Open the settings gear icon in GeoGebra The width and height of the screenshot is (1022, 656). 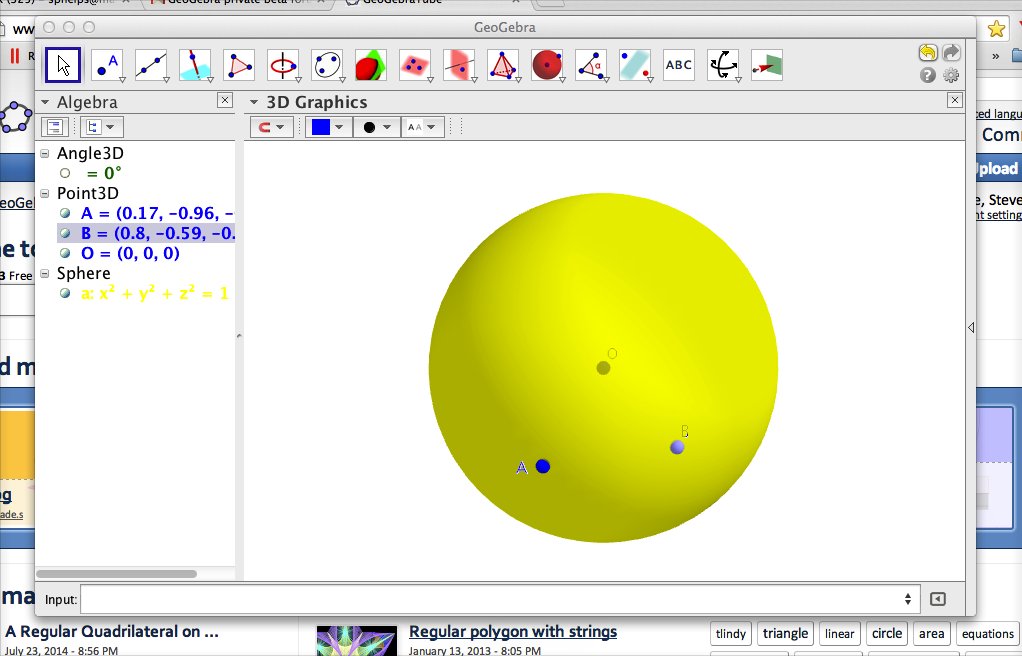952,75
